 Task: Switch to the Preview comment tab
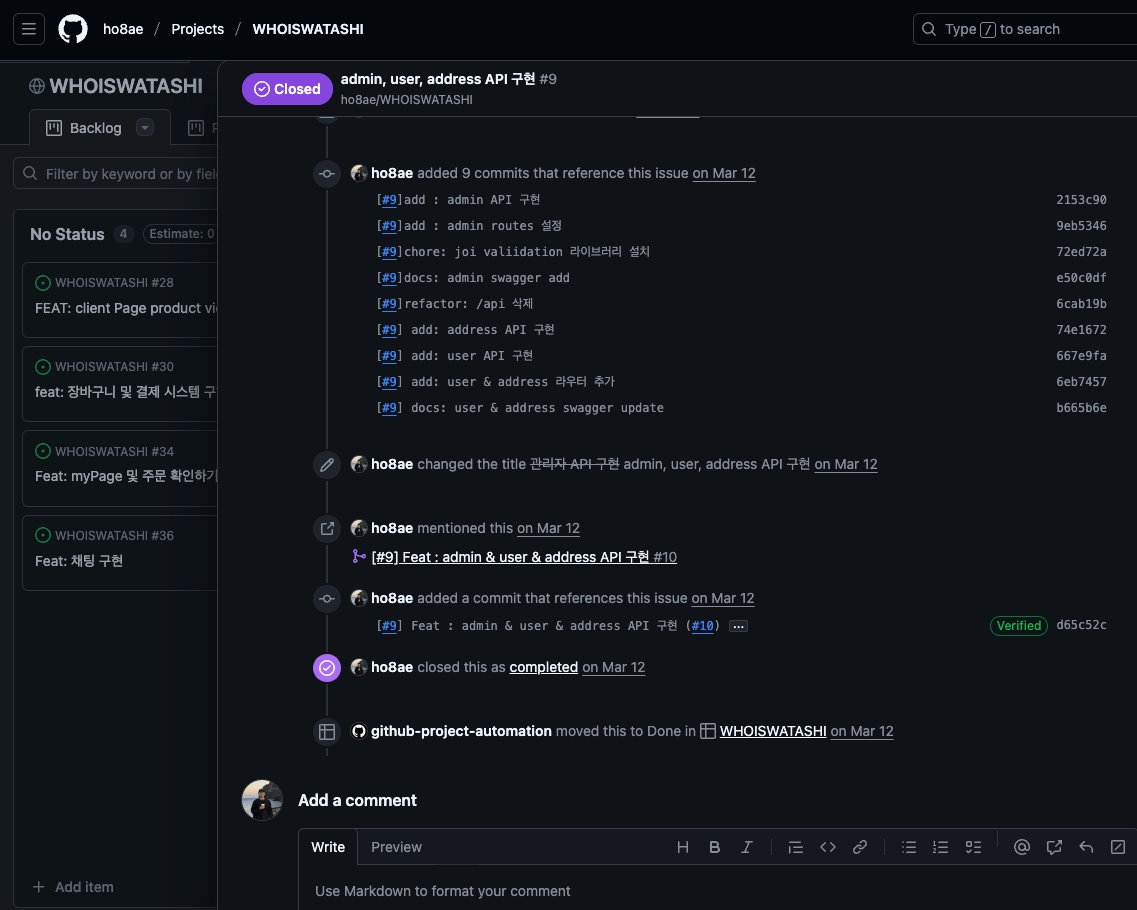point(396,847)
